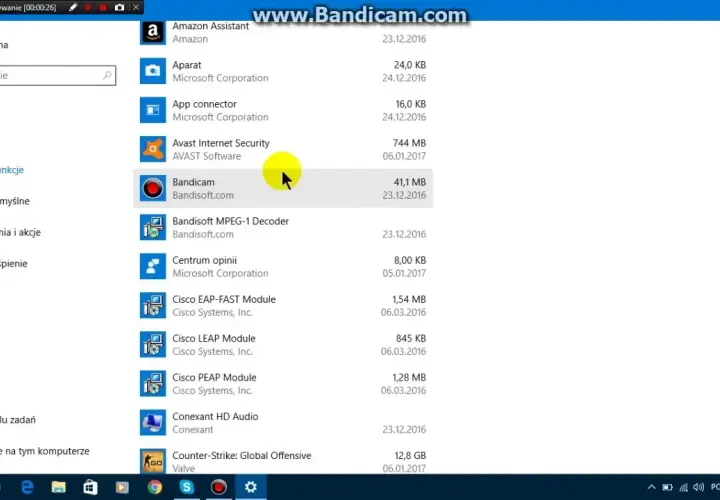Click the 8,00 KB size value
This screenshot has width=720, height=500.
click(x=410, y=260)
